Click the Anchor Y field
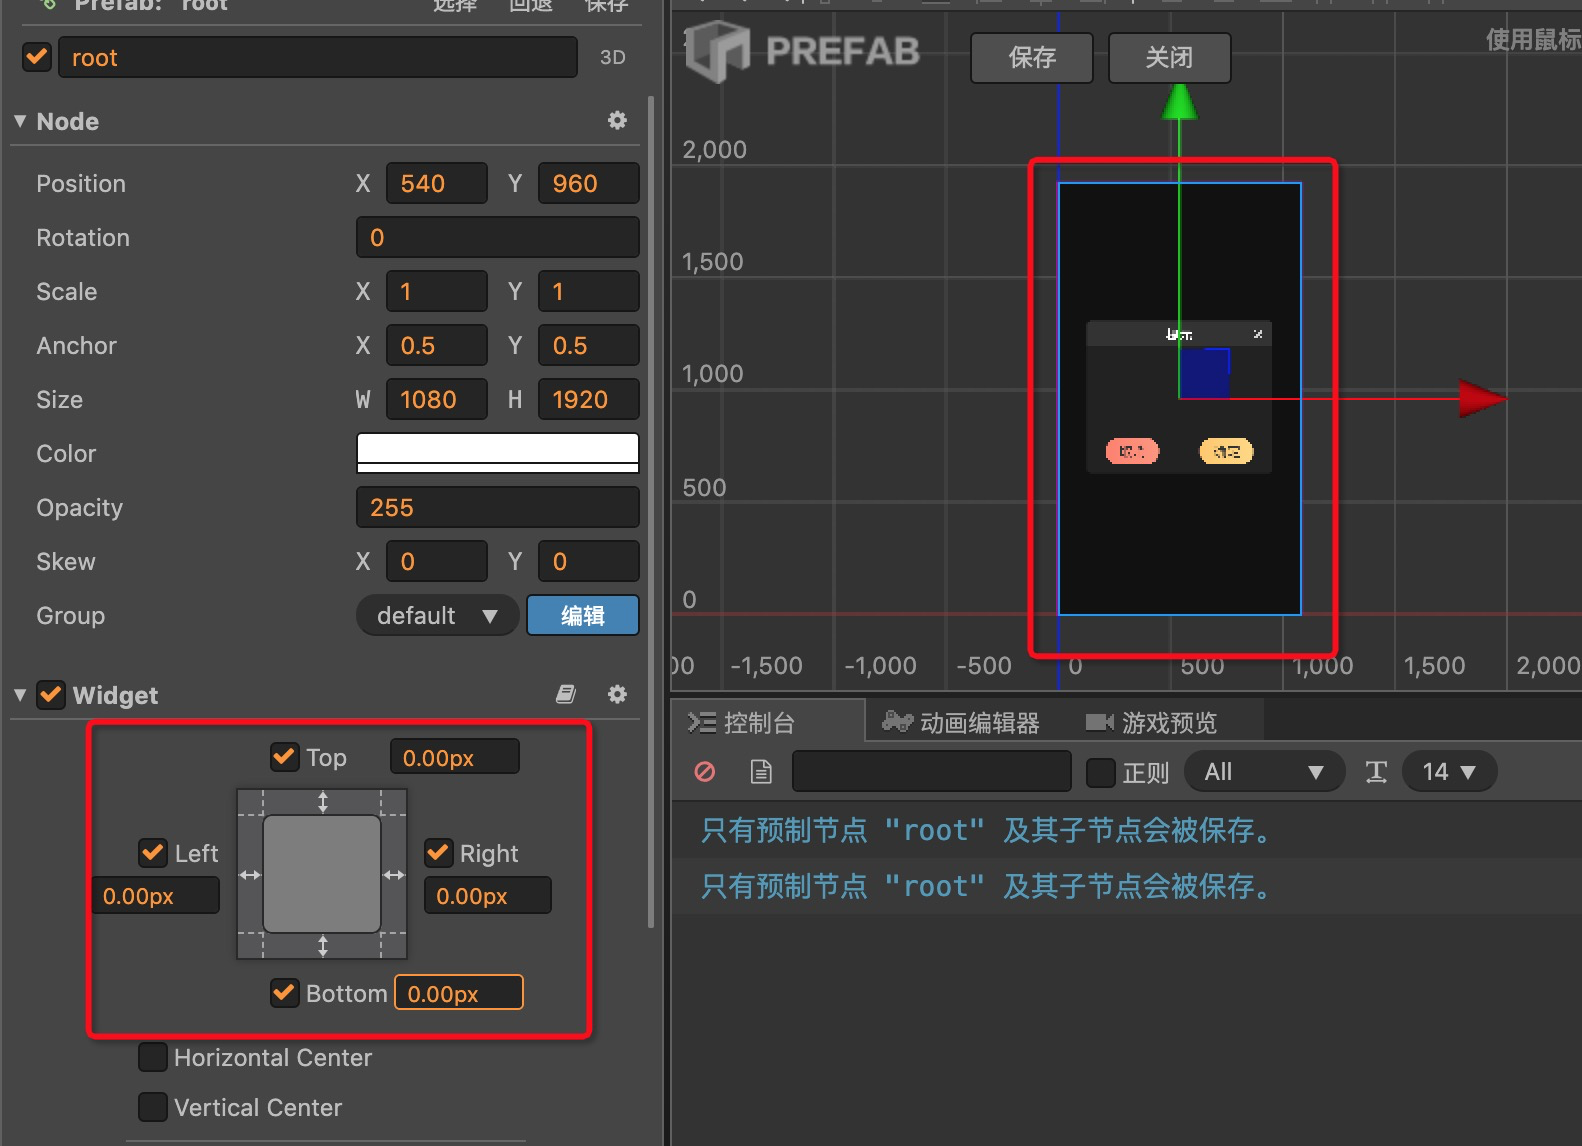 point(589,345)
